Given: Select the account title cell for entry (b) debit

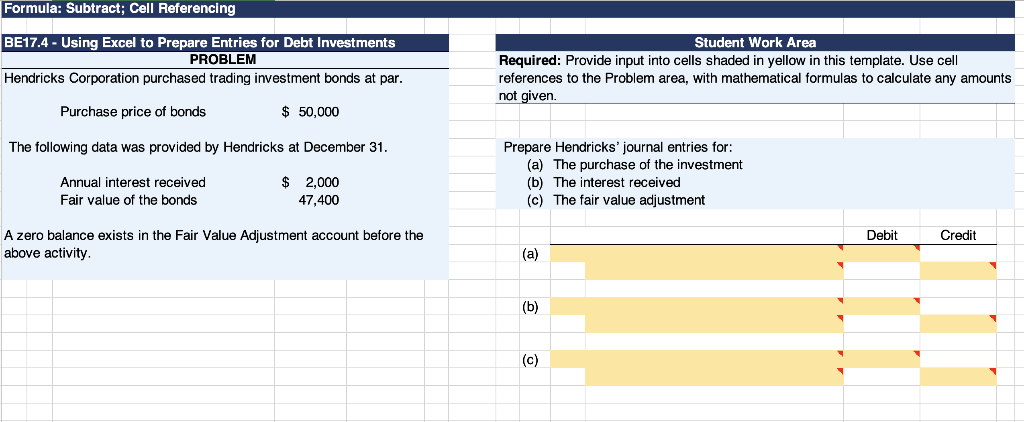Looking at the screenshot, I should pos(697,306).
